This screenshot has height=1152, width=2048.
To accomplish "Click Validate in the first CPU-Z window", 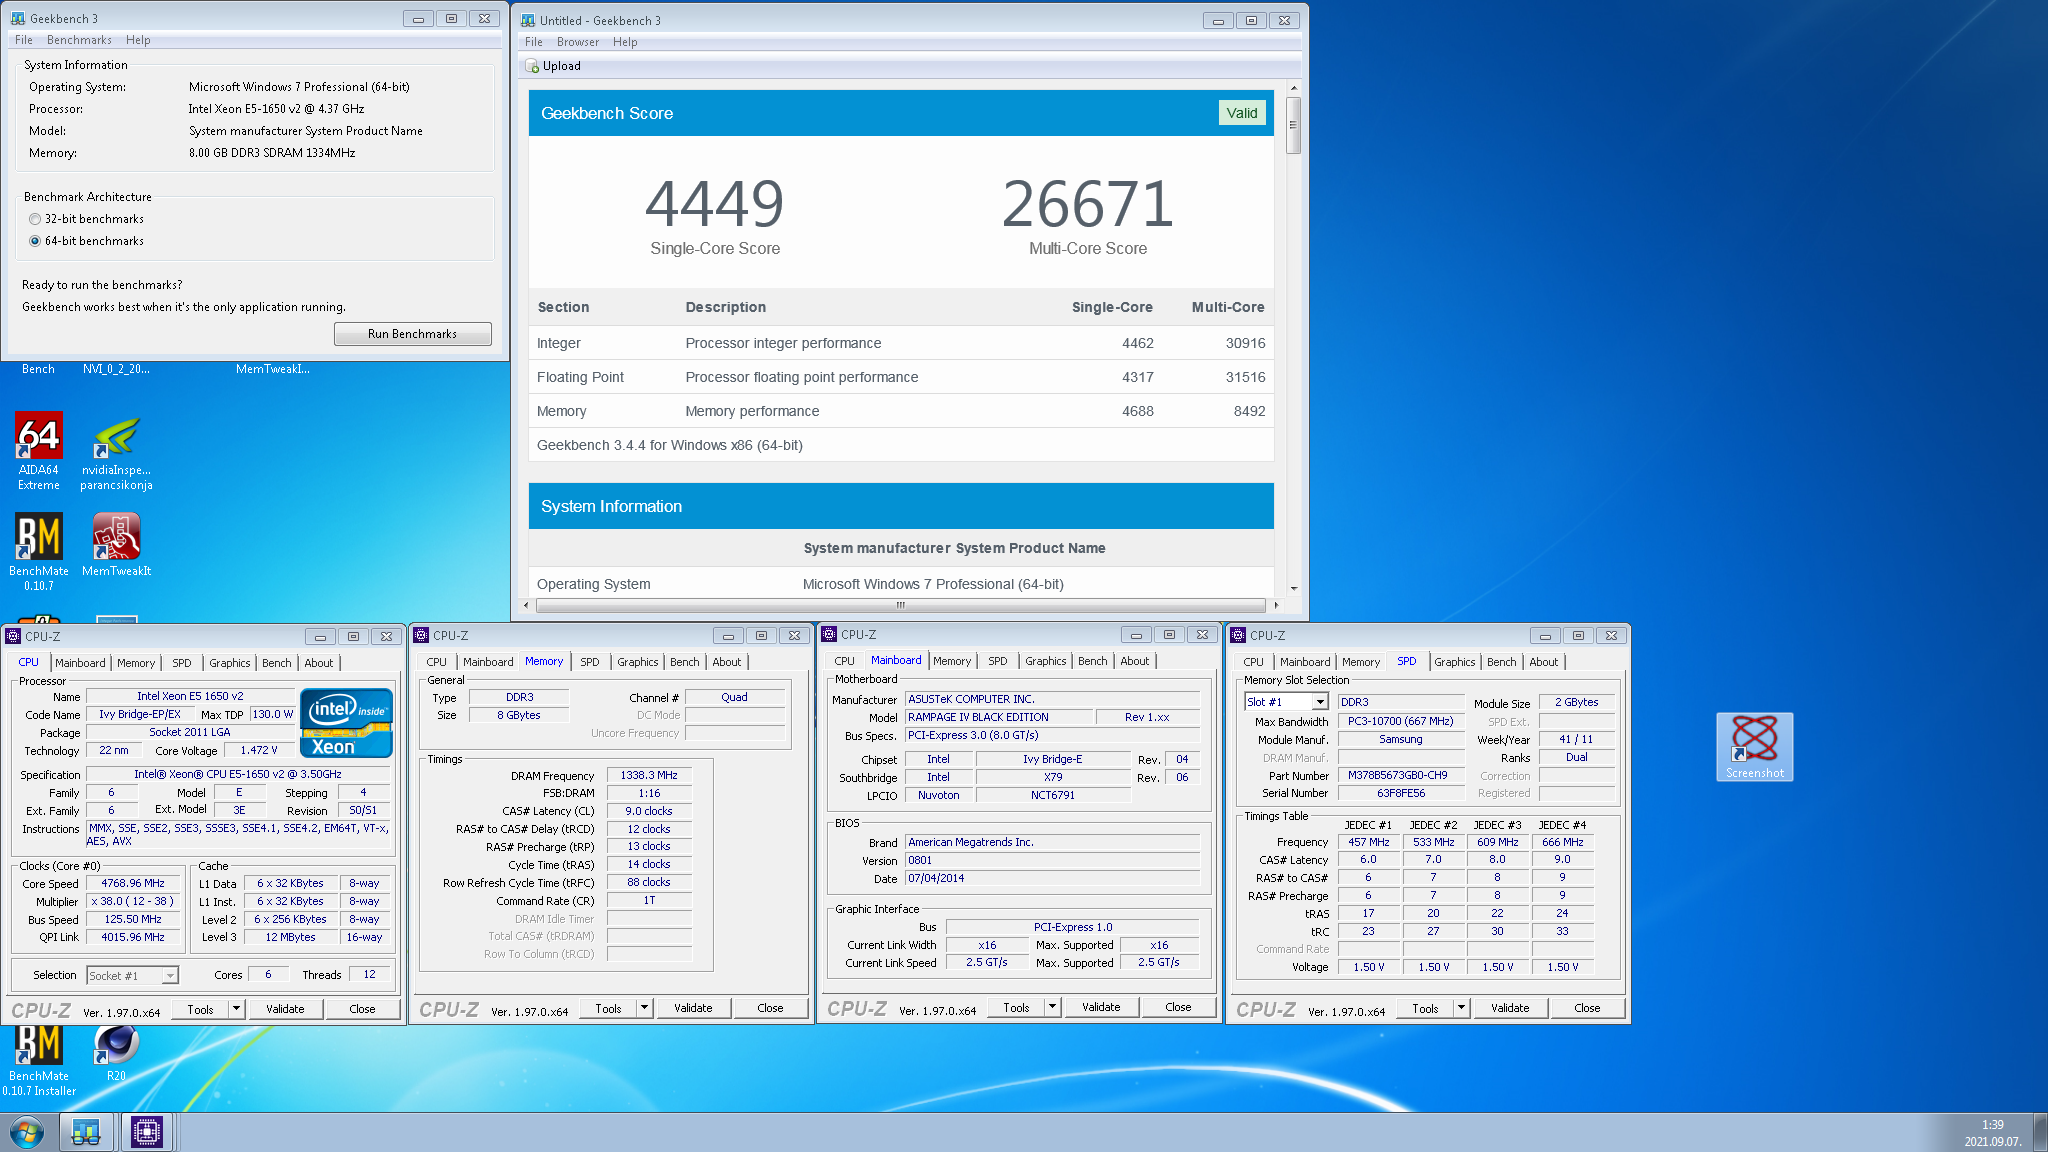I will [285, 1009].
